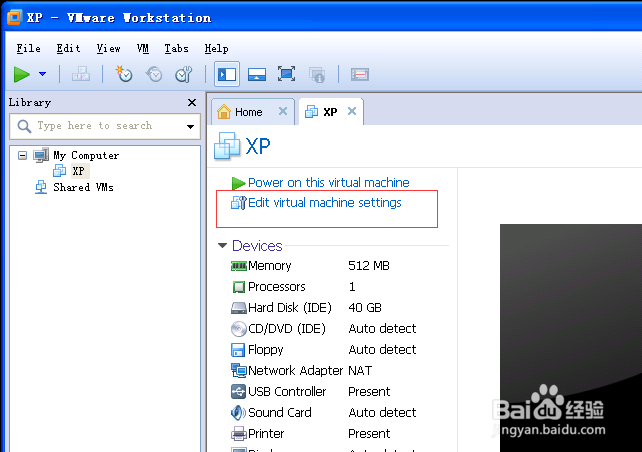Switch to the XP tab
The width and height of the screenshot is (642, 452).
pyautogui.click(x=330, y=112)
